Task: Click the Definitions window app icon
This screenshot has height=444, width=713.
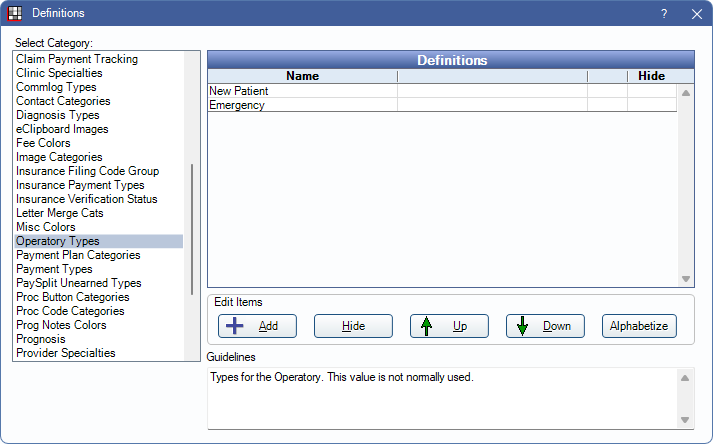Action: 14,13
